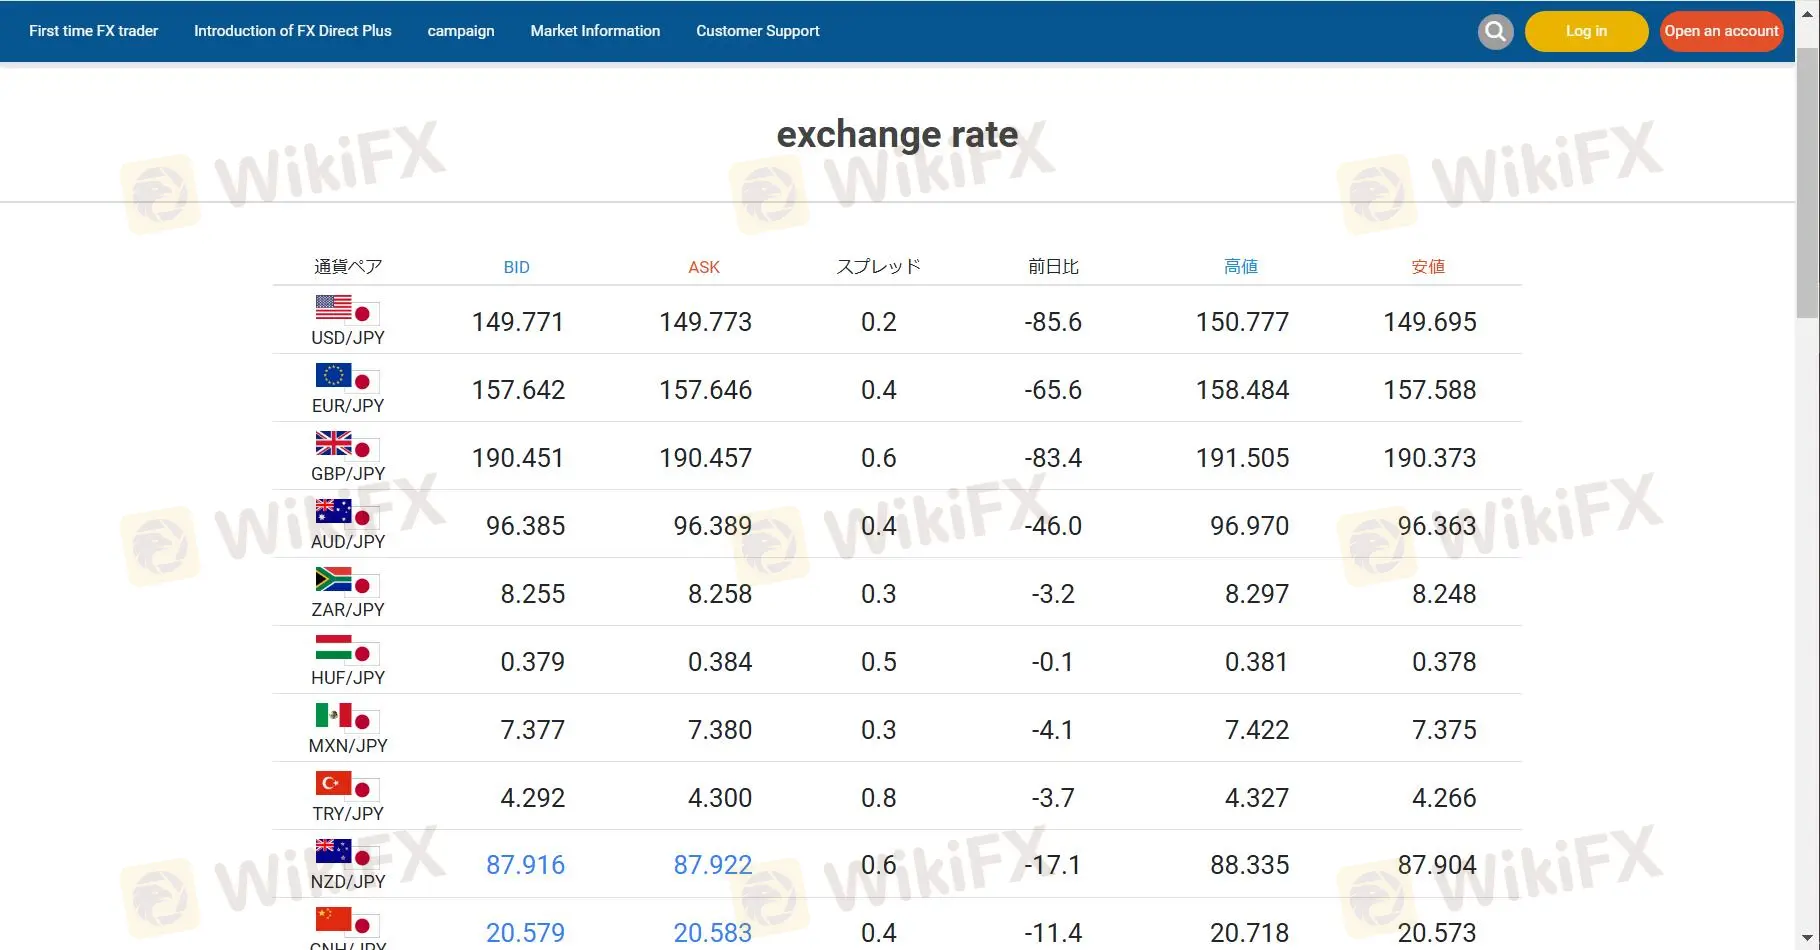Click the 通貨ペア column header

point(348,266)
